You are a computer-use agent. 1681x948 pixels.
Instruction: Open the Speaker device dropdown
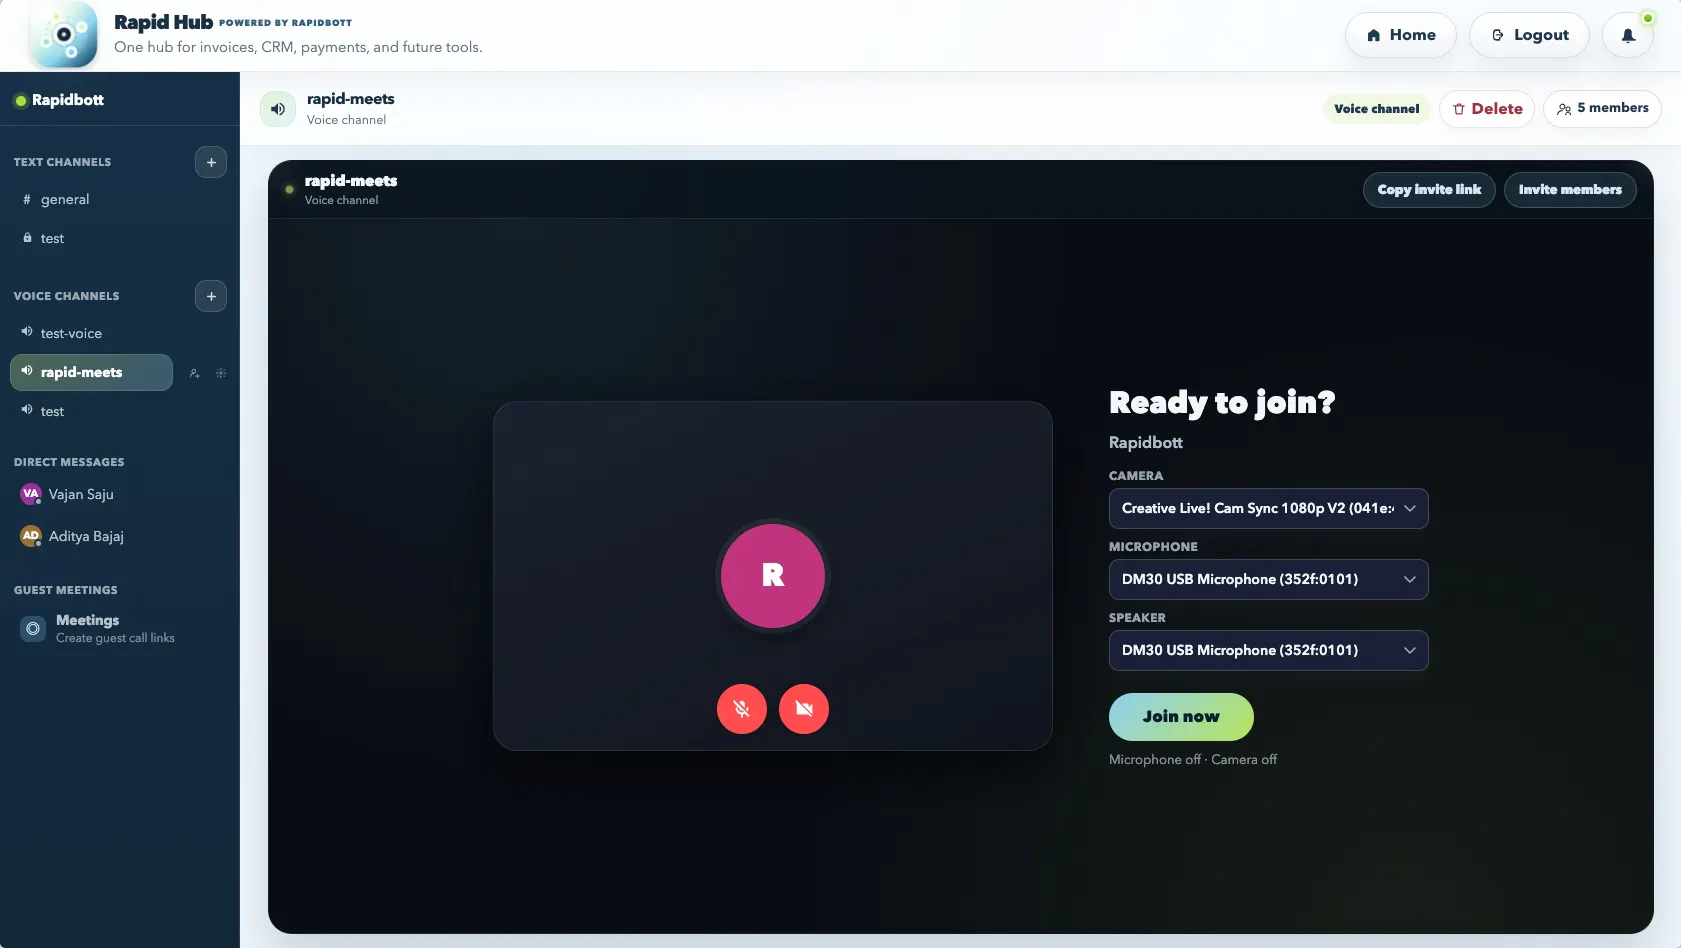point(1268,650)
